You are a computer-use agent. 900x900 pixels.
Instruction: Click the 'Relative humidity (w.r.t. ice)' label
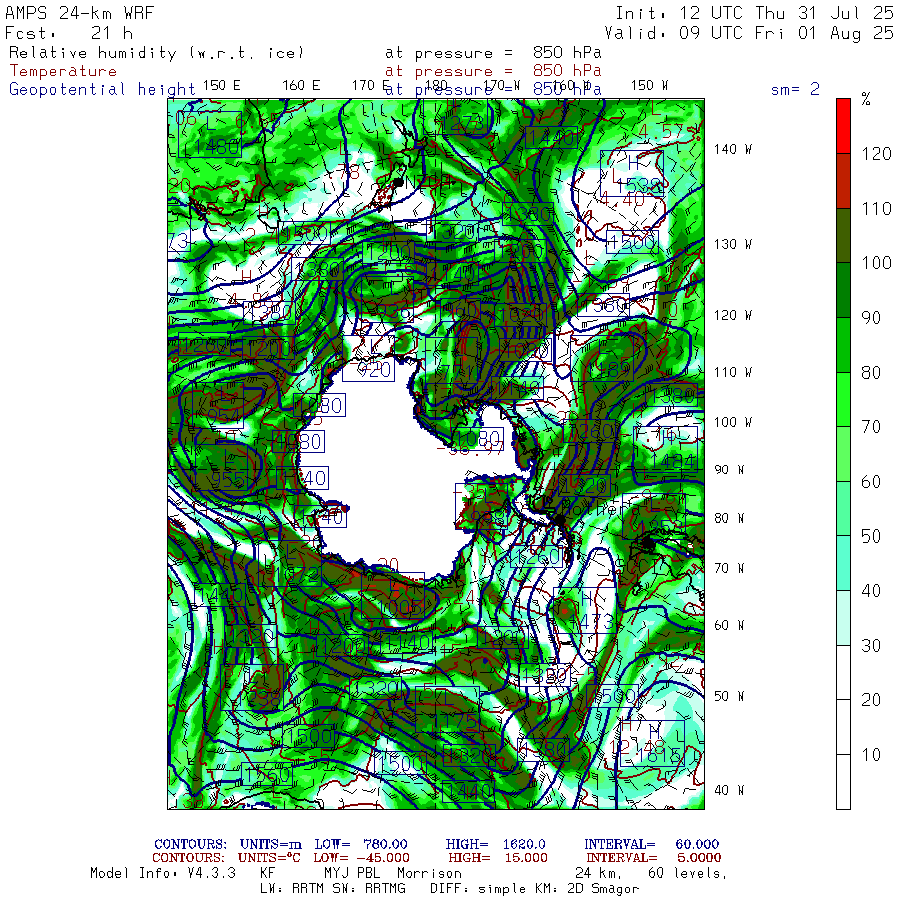[x=156, y=53]
